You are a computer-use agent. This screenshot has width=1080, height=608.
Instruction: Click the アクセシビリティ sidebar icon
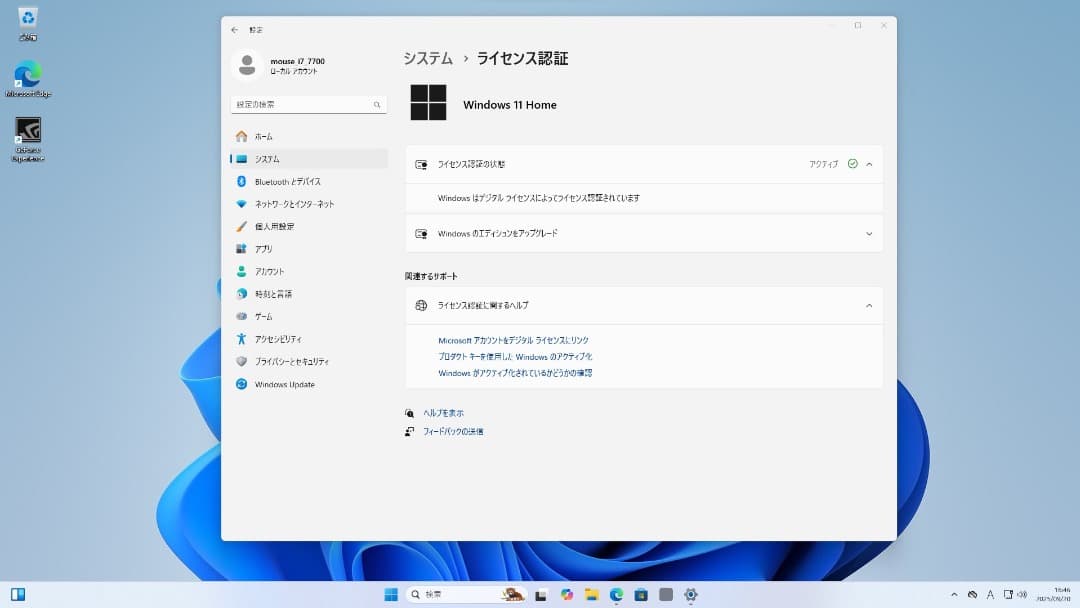click(240, 338)
